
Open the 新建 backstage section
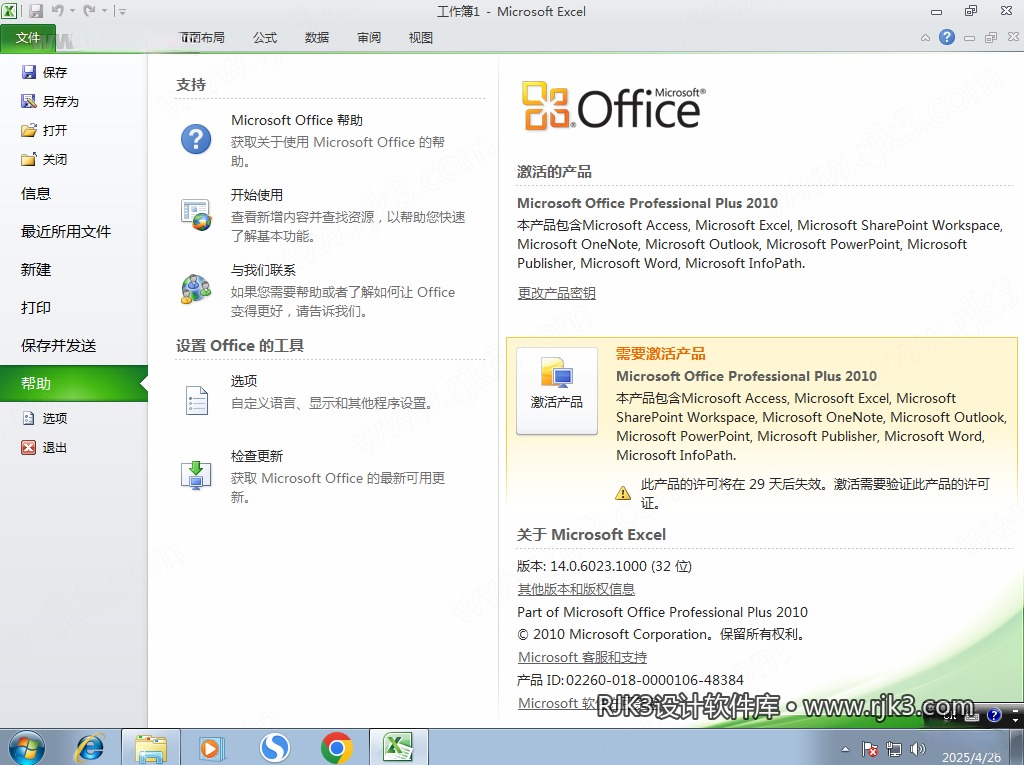tap(36, 269)
